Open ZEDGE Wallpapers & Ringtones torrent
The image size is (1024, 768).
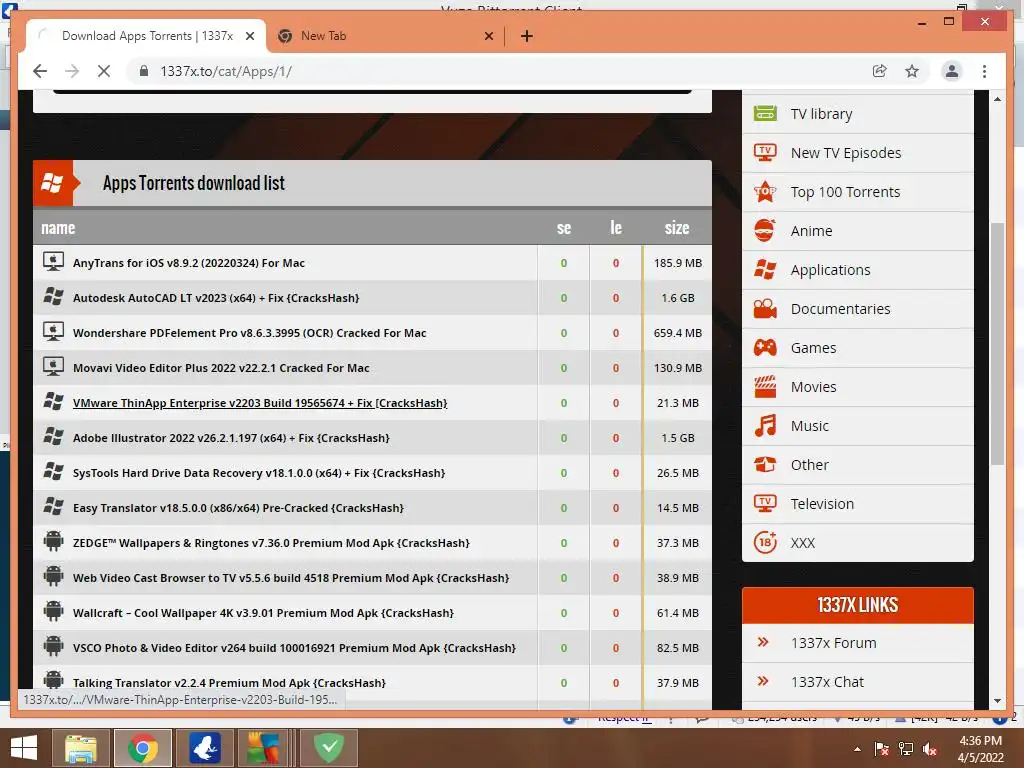coord(271,543)
